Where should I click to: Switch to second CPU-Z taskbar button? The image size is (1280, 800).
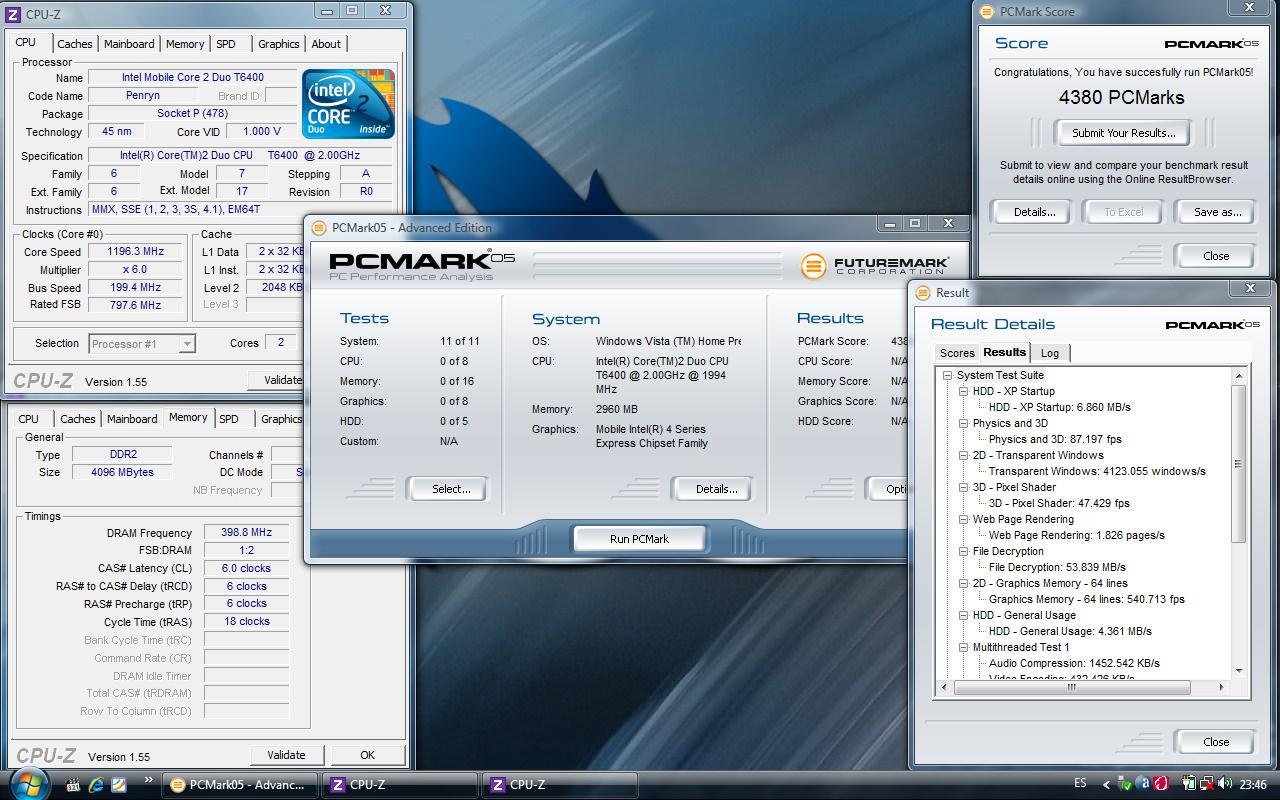pyautogui.click(x=560, y=785)
